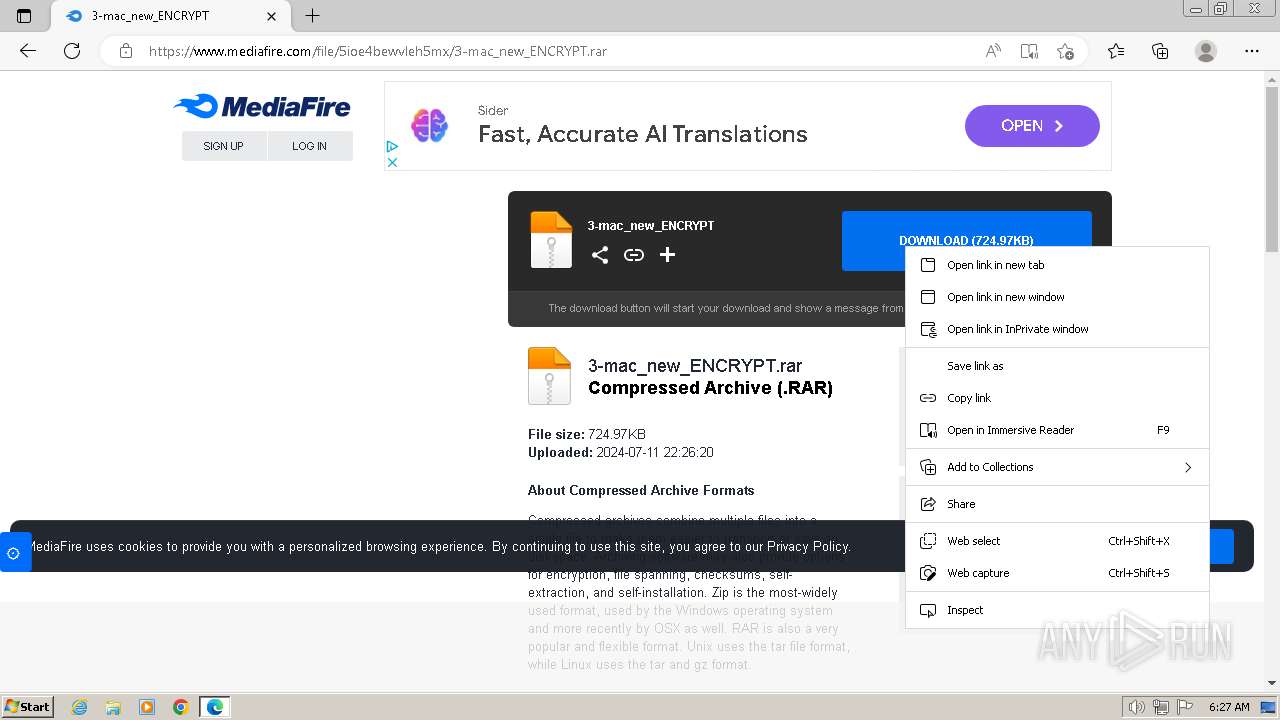The height and width of the screenshot is (720, 1280).
Task: Click the SIGN UP button
Action: pyautogui.click(x=224, y=146)
